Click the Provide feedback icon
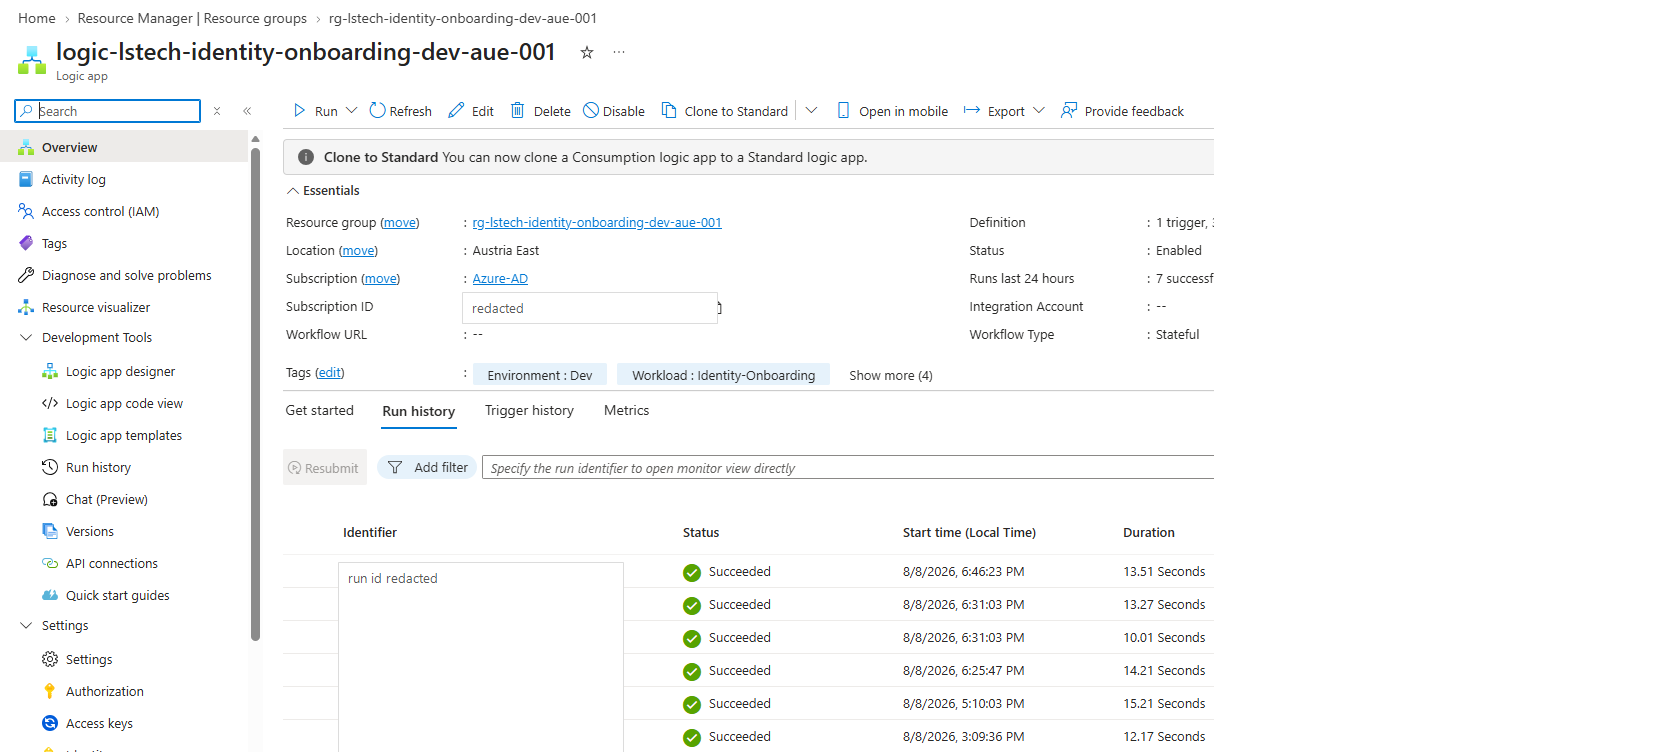Image resolution: width=1677 pixels, height=752 pixels. [x=1069, y=110]
